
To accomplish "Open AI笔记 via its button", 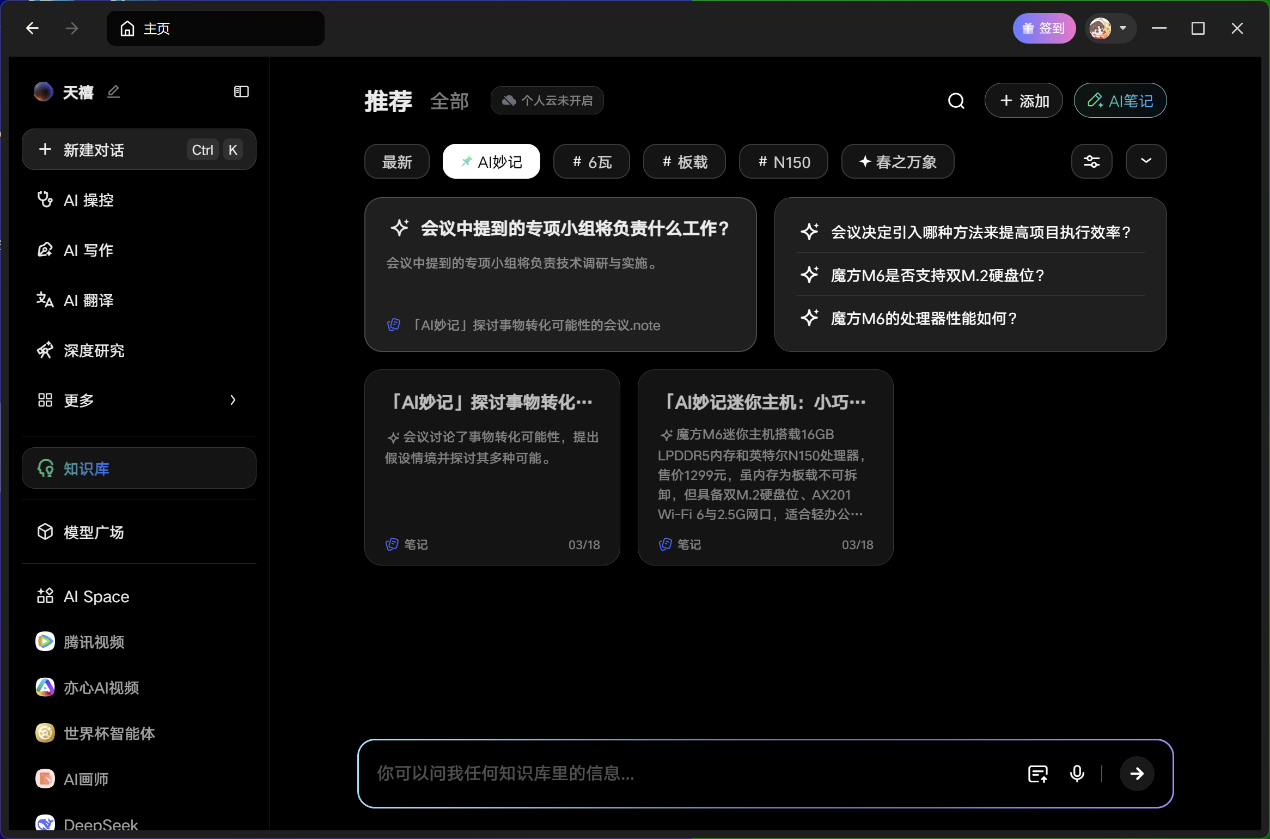I will pos(1120,100).
